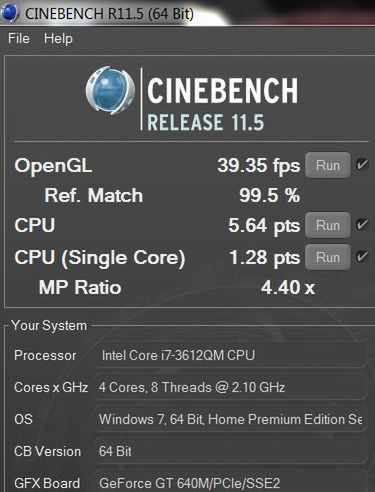Open the Help menu
This screenshot has width=375, height=492.
coord(58,38)
